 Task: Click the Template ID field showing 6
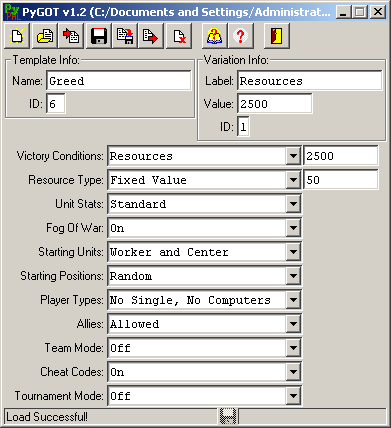point(56,104)
